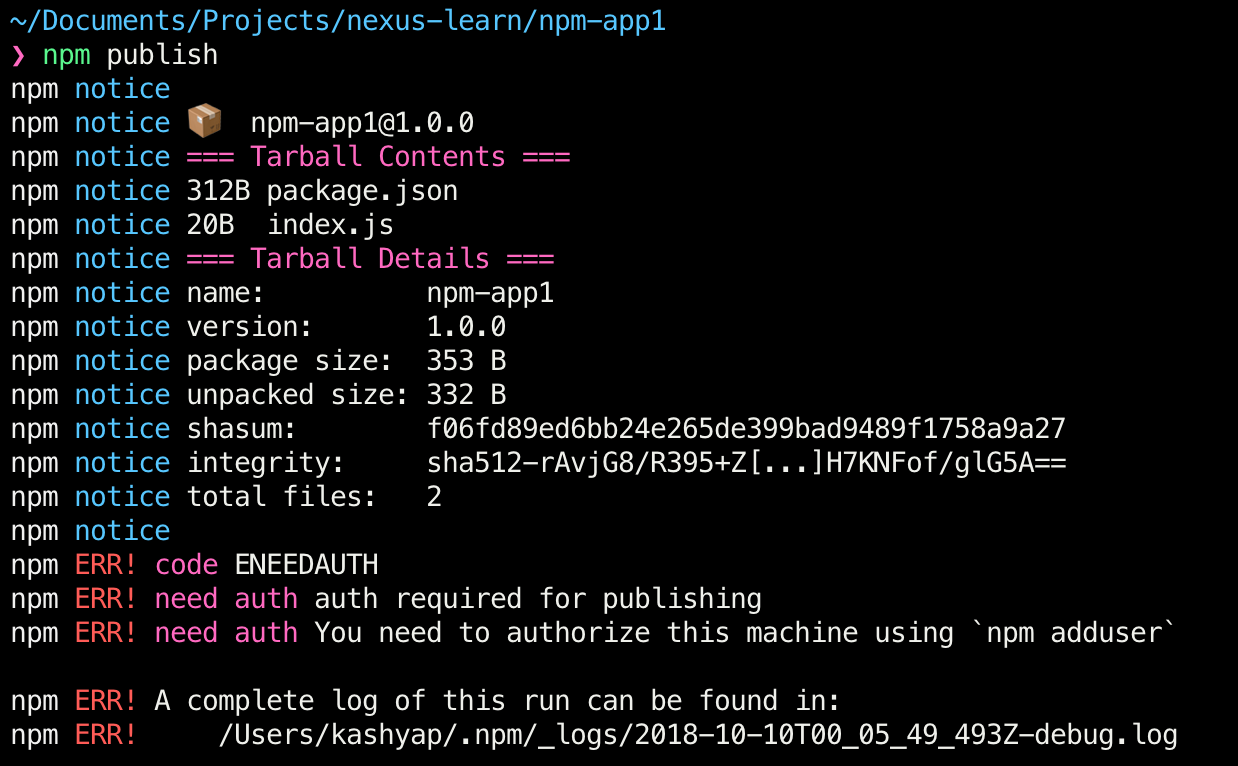
Task: Click the pink prompt arrow symbol
Action: (17, 56)
